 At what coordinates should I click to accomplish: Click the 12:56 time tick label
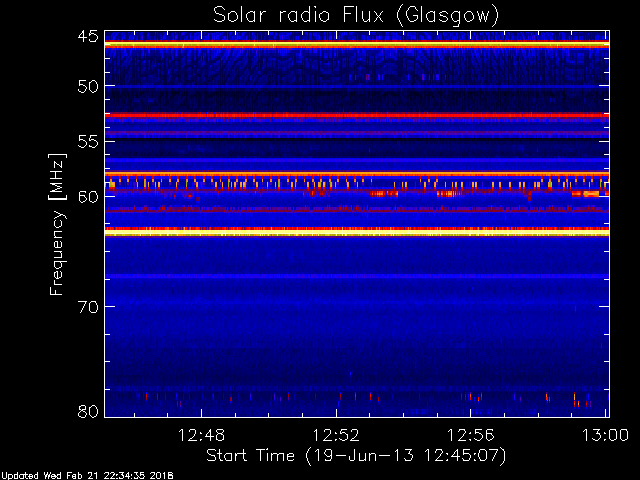471,435
